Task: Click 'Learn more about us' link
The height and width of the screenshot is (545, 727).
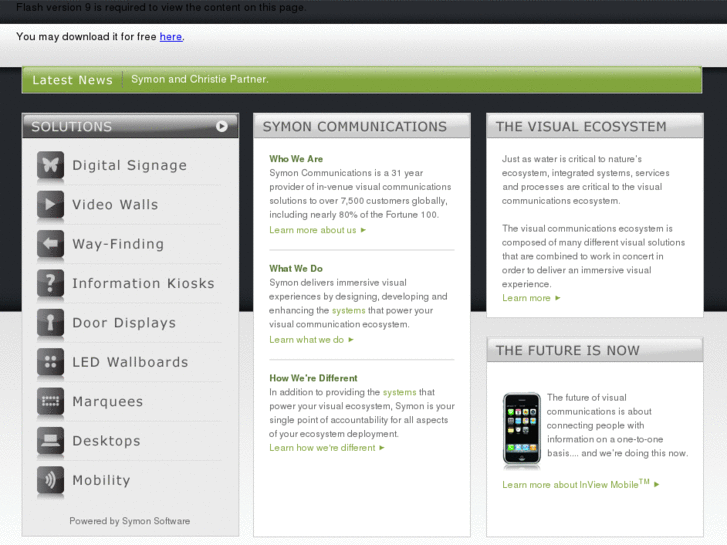Action: point(317,230)
